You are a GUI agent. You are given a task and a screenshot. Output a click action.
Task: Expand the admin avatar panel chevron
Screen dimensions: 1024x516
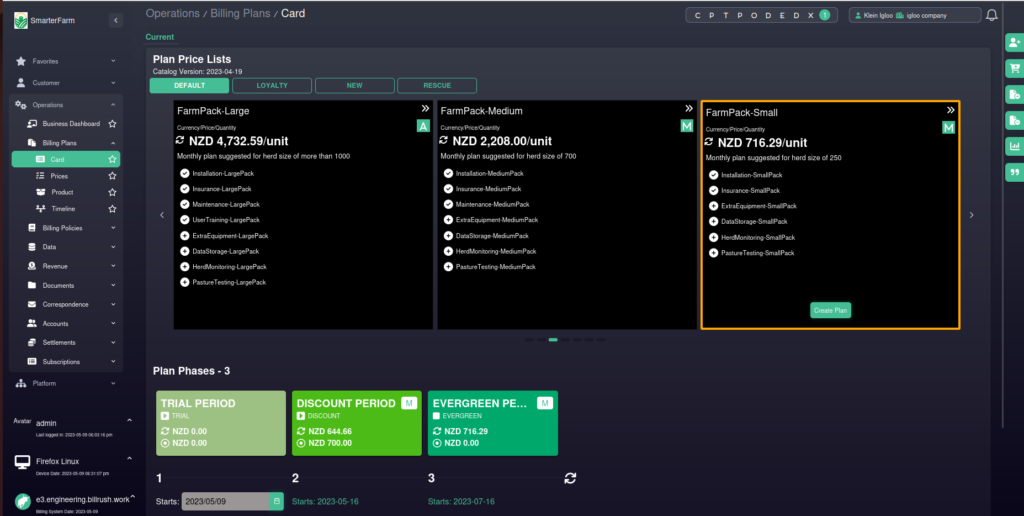(x=129, y=420)
